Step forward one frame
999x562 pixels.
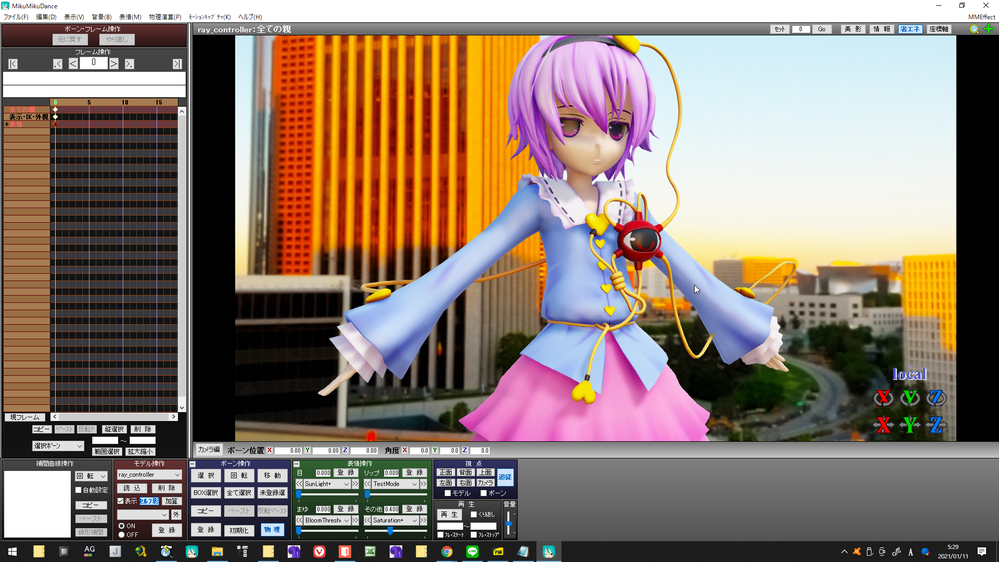point(113,64)
